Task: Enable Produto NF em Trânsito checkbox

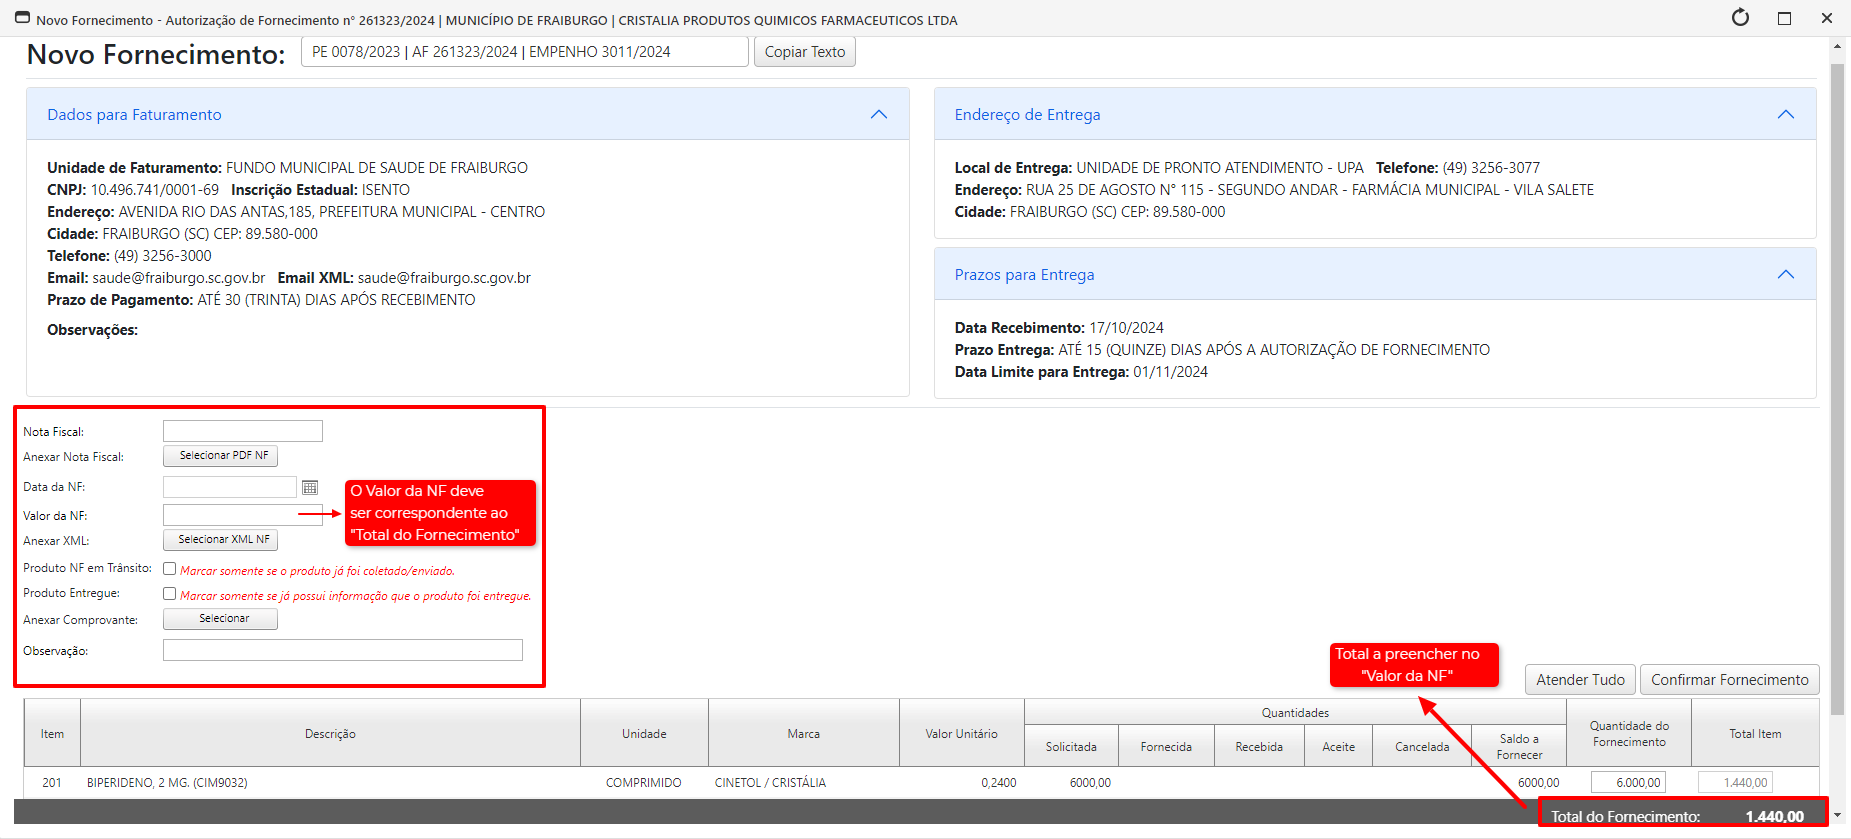Action: coord(170,569)
